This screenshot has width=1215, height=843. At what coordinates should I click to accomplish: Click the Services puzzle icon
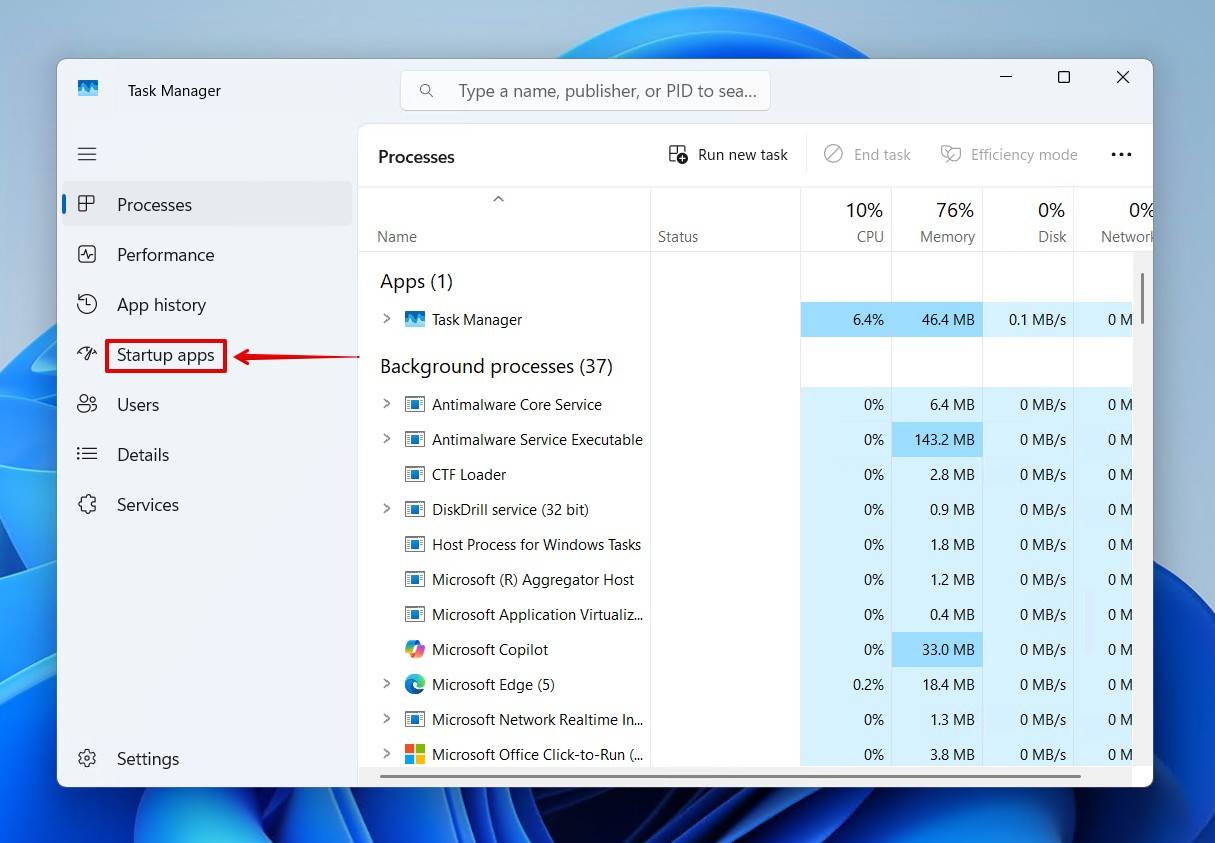[87, 504]
